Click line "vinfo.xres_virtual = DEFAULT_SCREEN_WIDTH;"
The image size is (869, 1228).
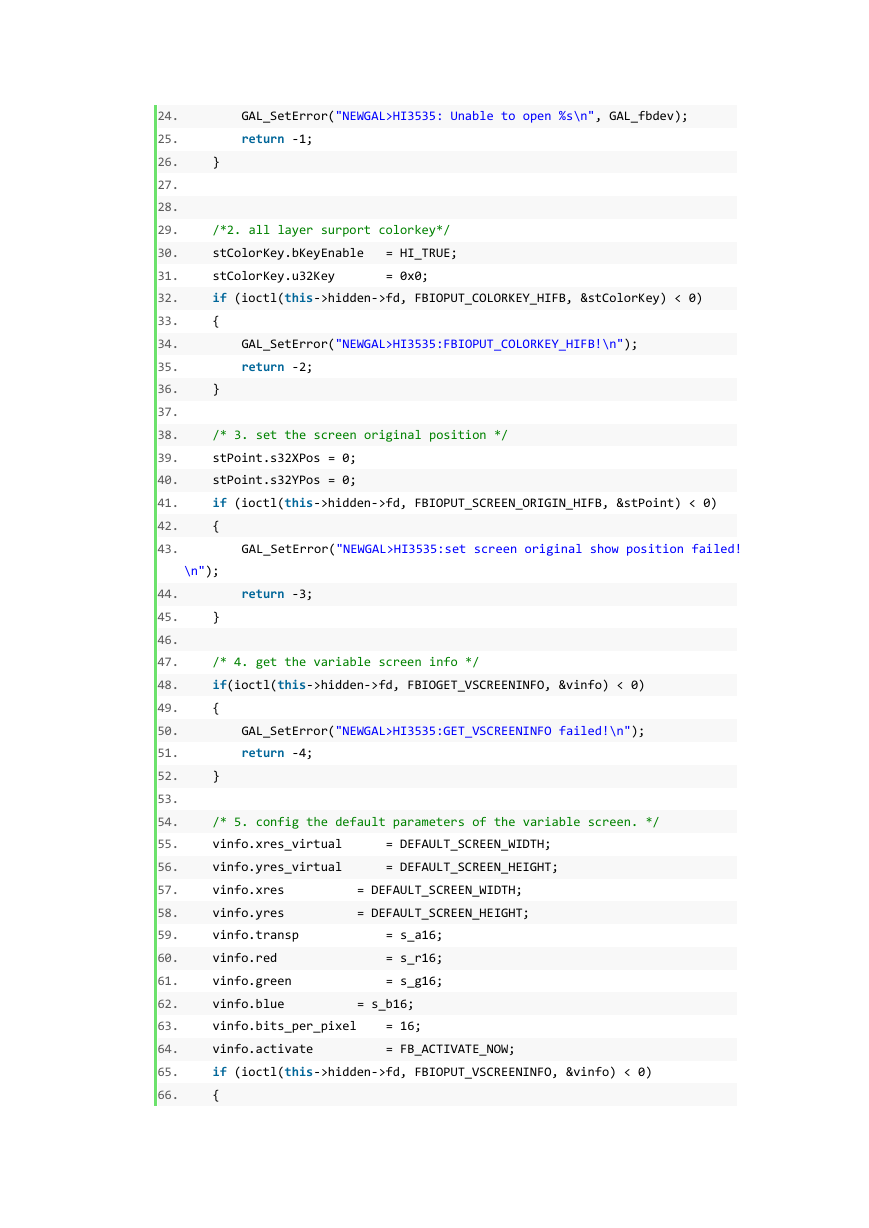tap(381, 844)
